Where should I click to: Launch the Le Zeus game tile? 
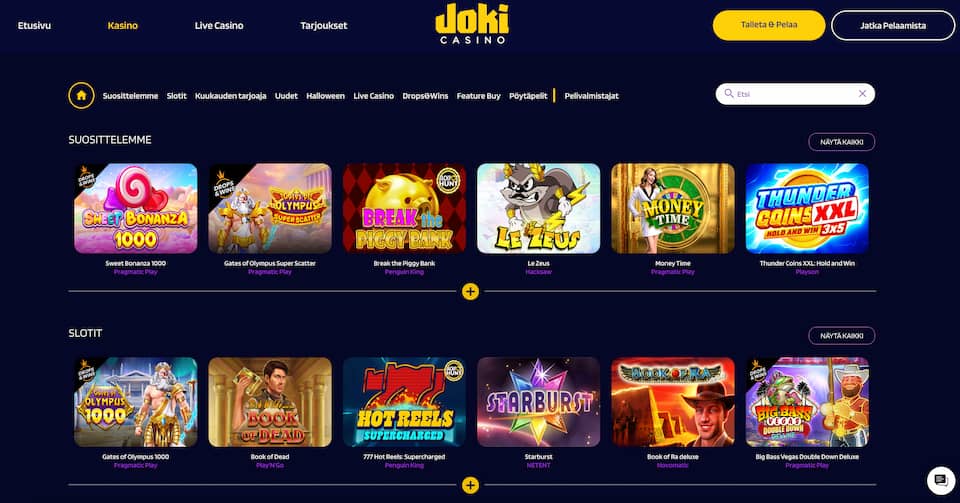pyautogui.click(x=539, y=208)
